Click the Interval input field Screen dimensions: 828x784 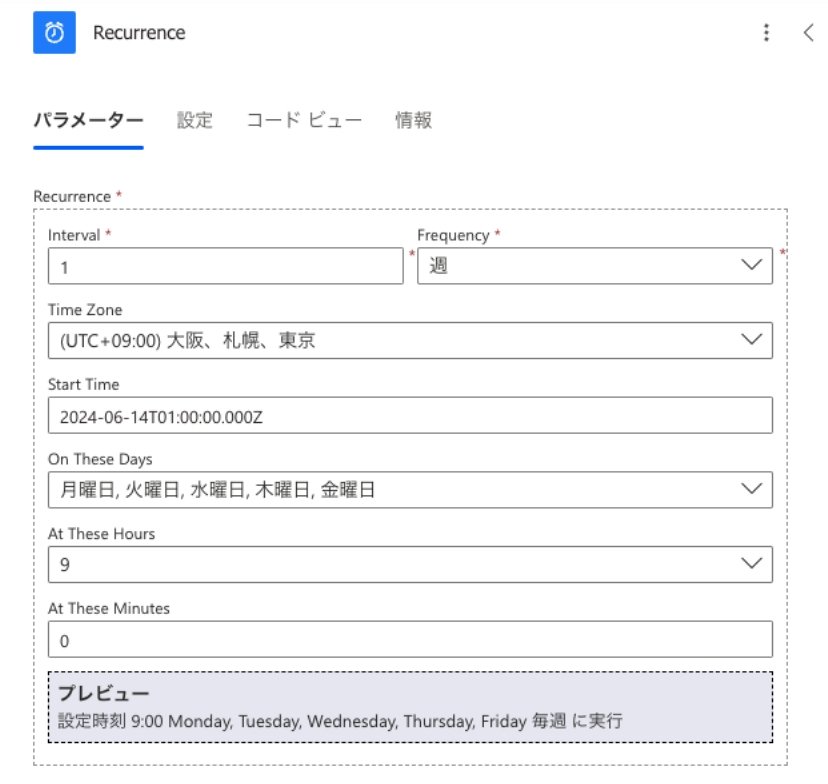225,266
